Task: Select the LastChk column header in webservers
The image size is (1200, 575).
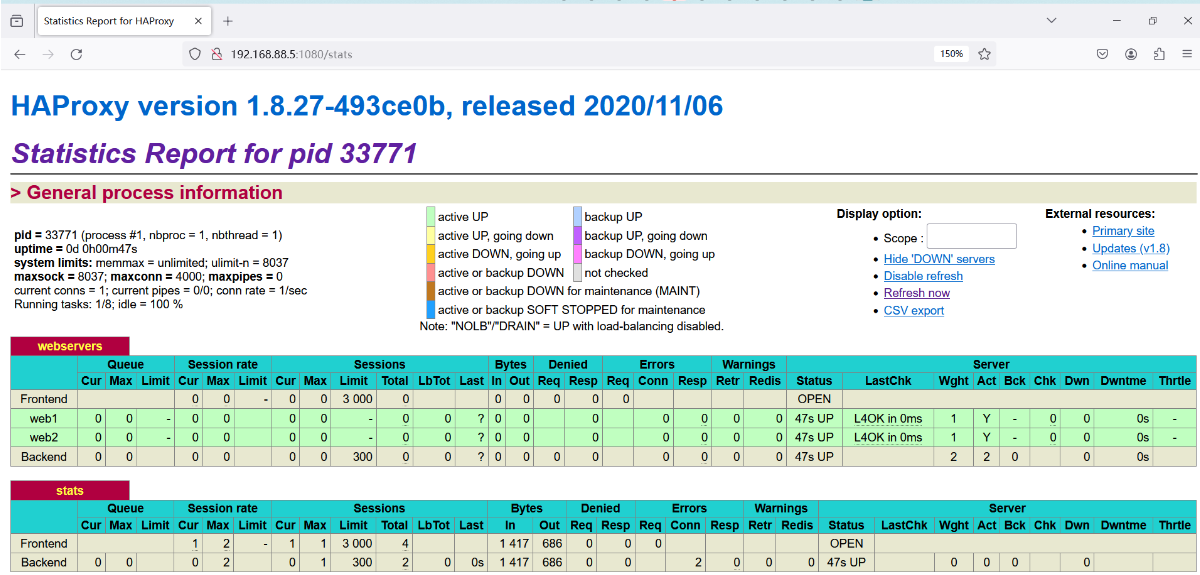Action: (888, 380)
